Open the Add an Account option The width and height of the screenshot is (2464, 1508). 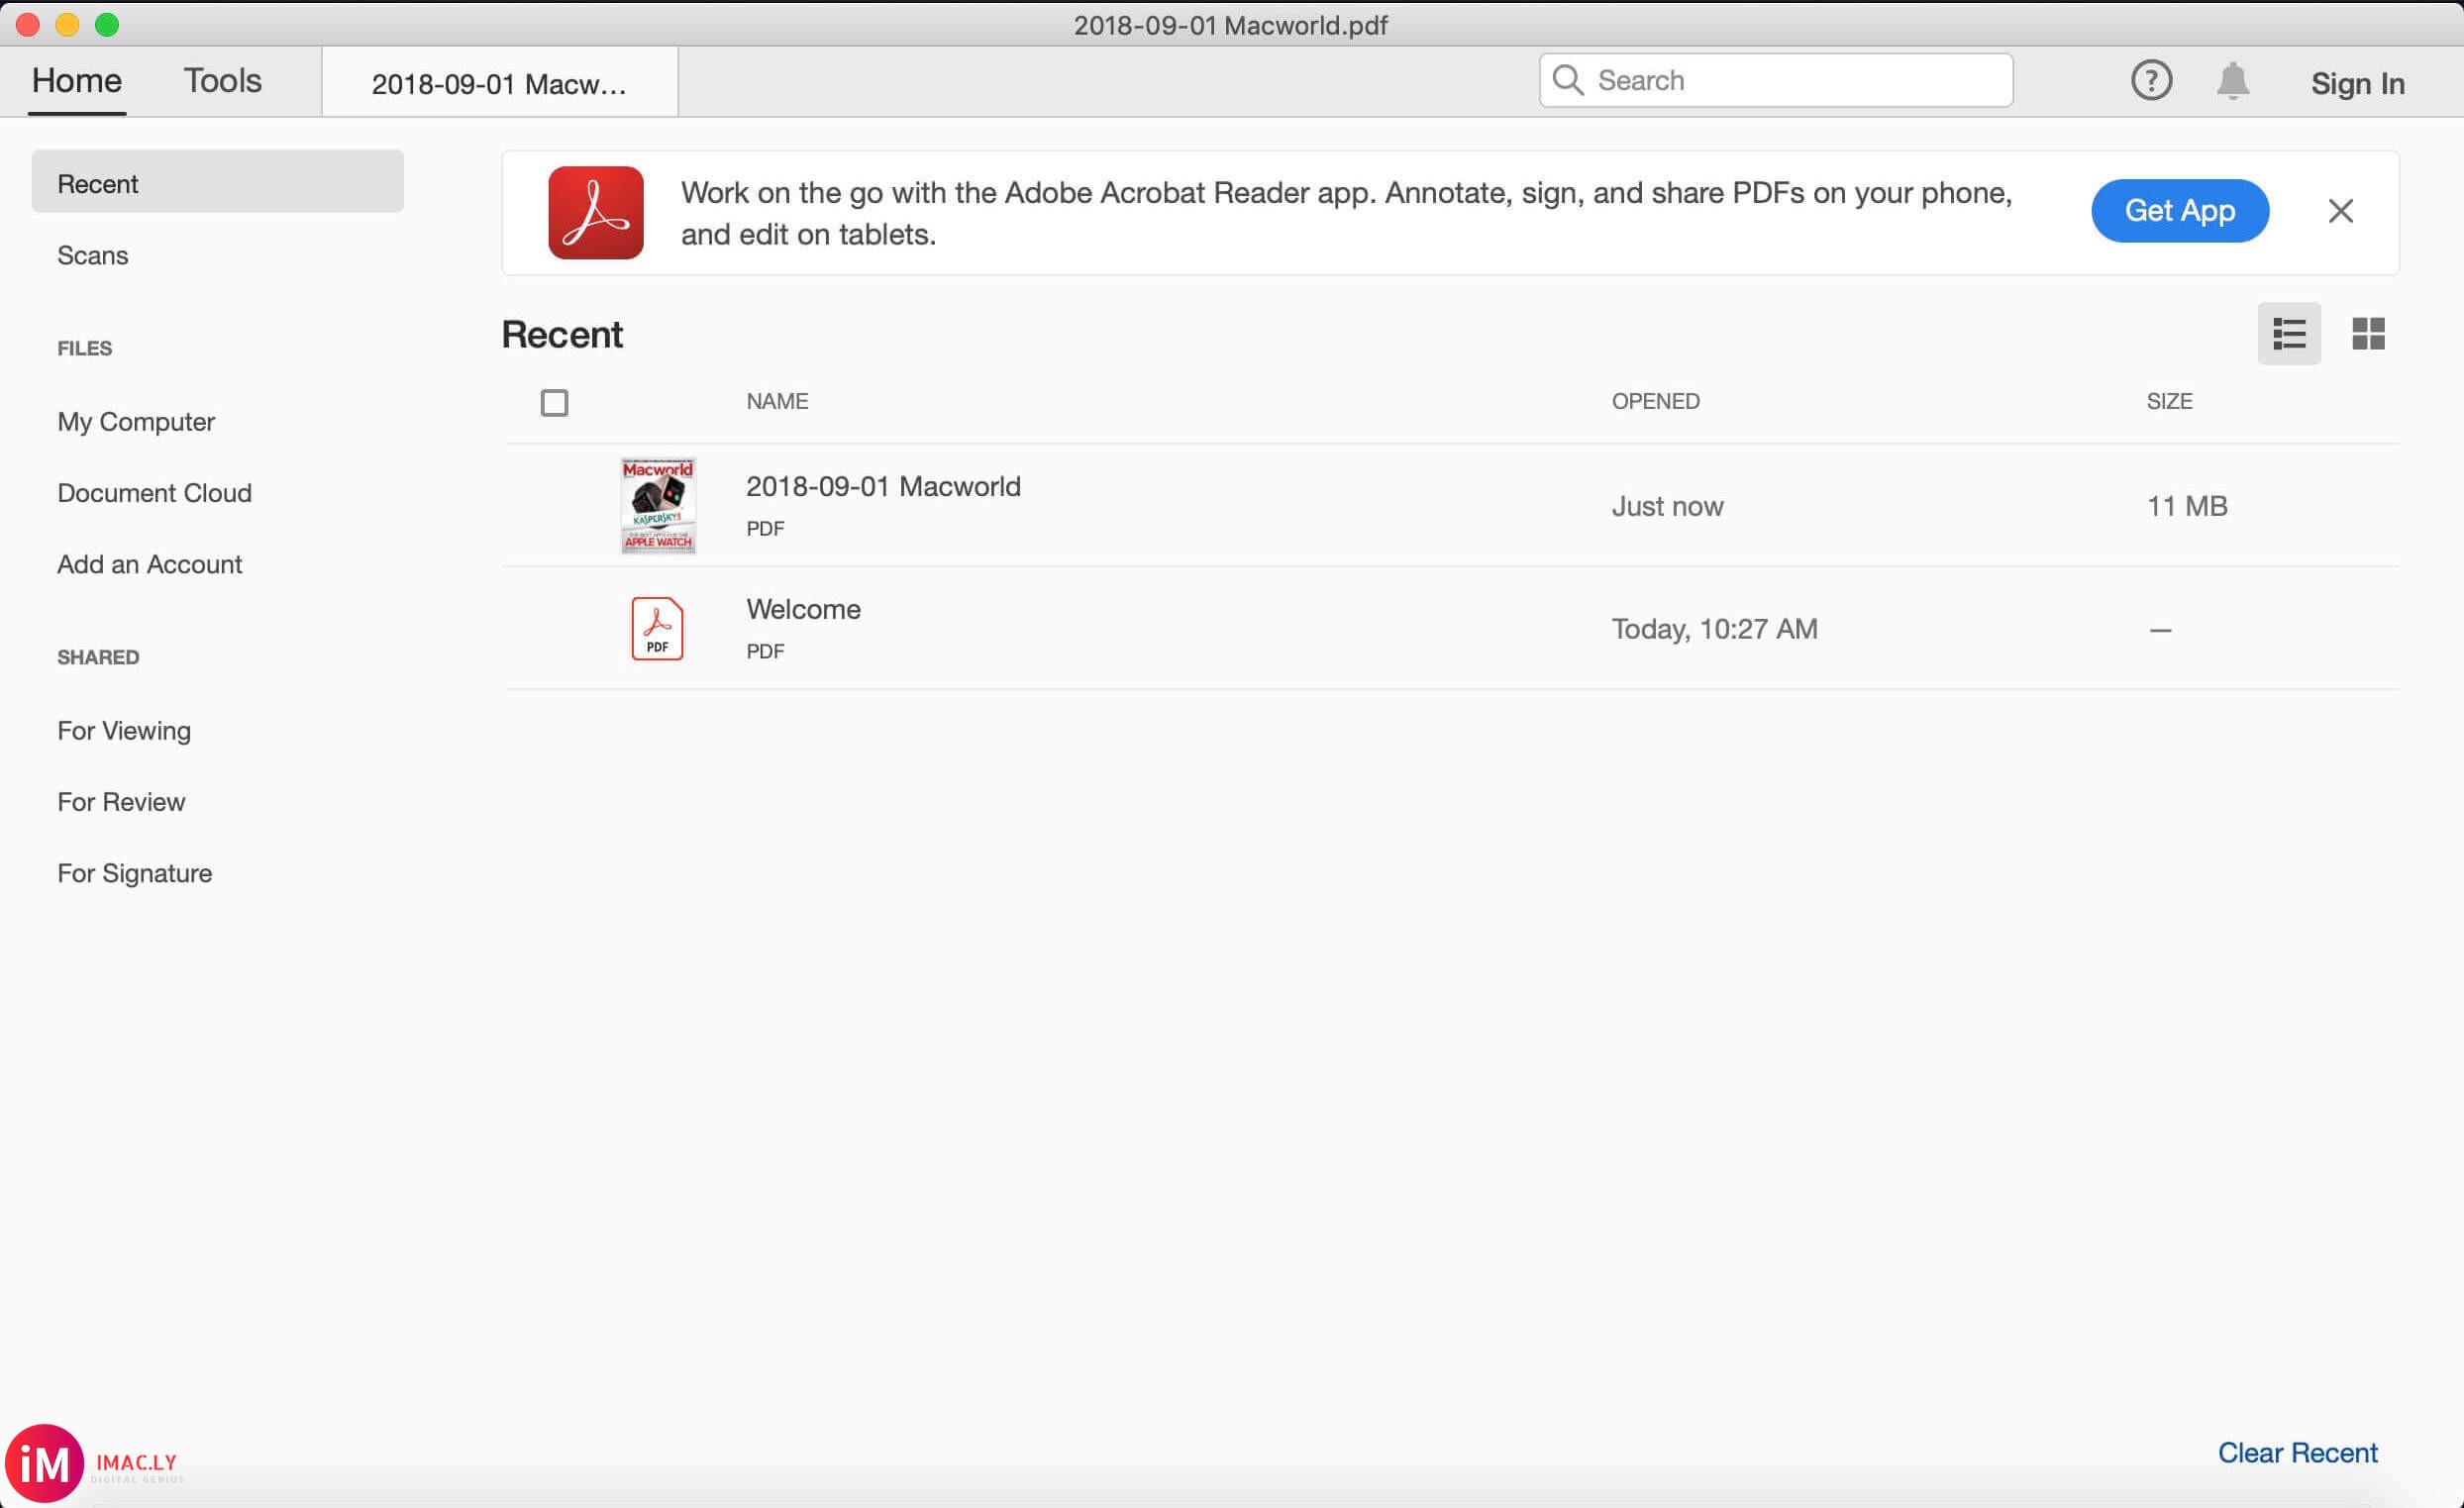click(x=148, y=563)
